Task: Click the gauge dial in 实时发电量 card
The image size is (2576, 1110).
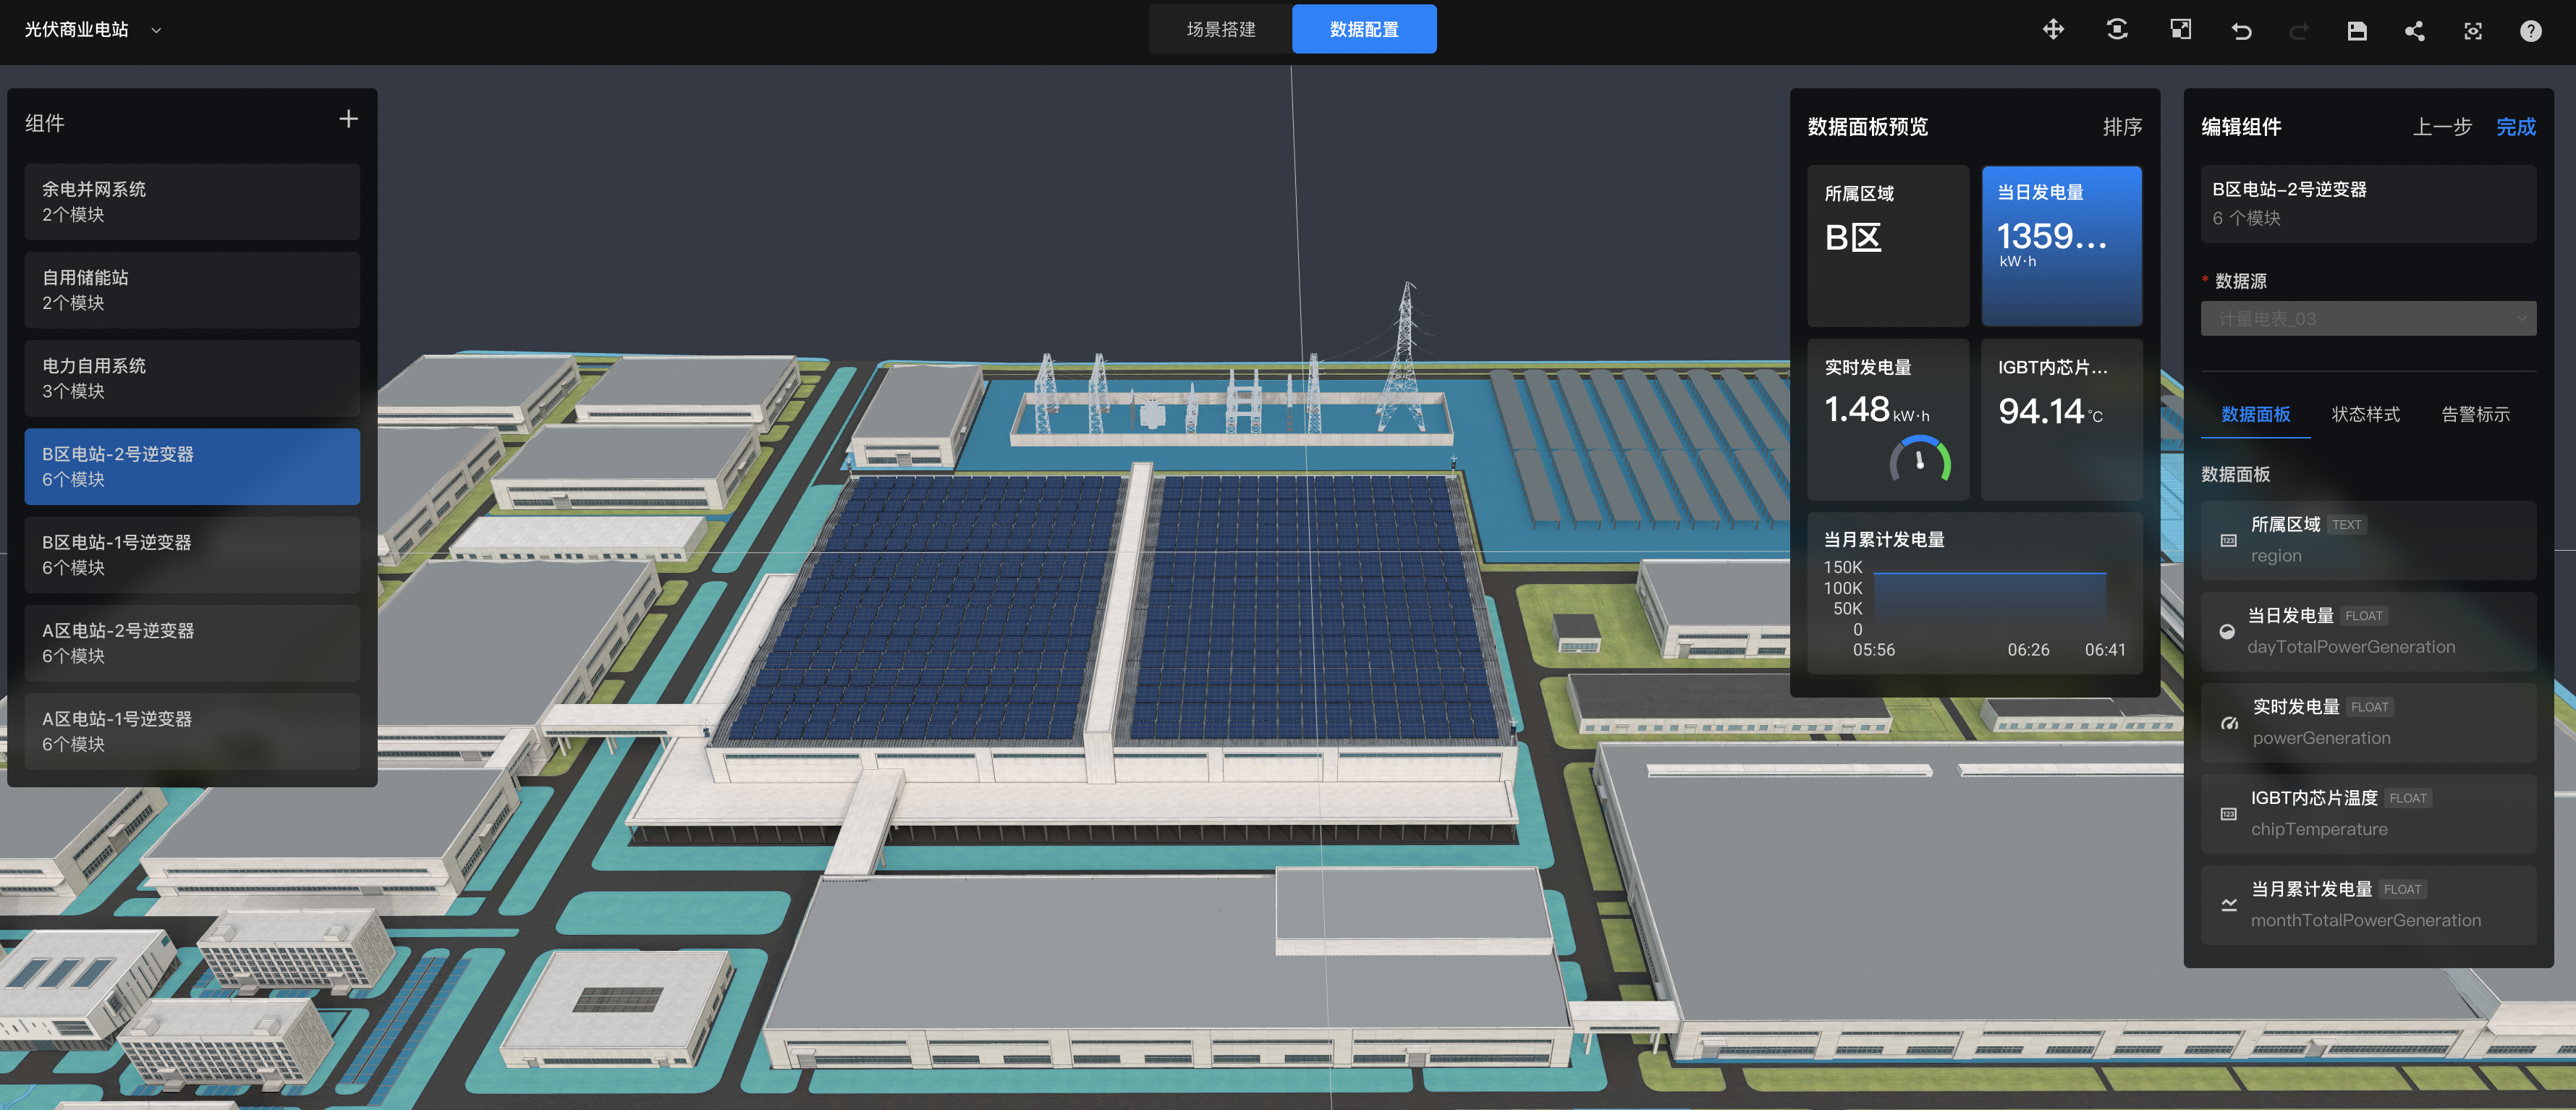Action: click(x=1920, y=460)
